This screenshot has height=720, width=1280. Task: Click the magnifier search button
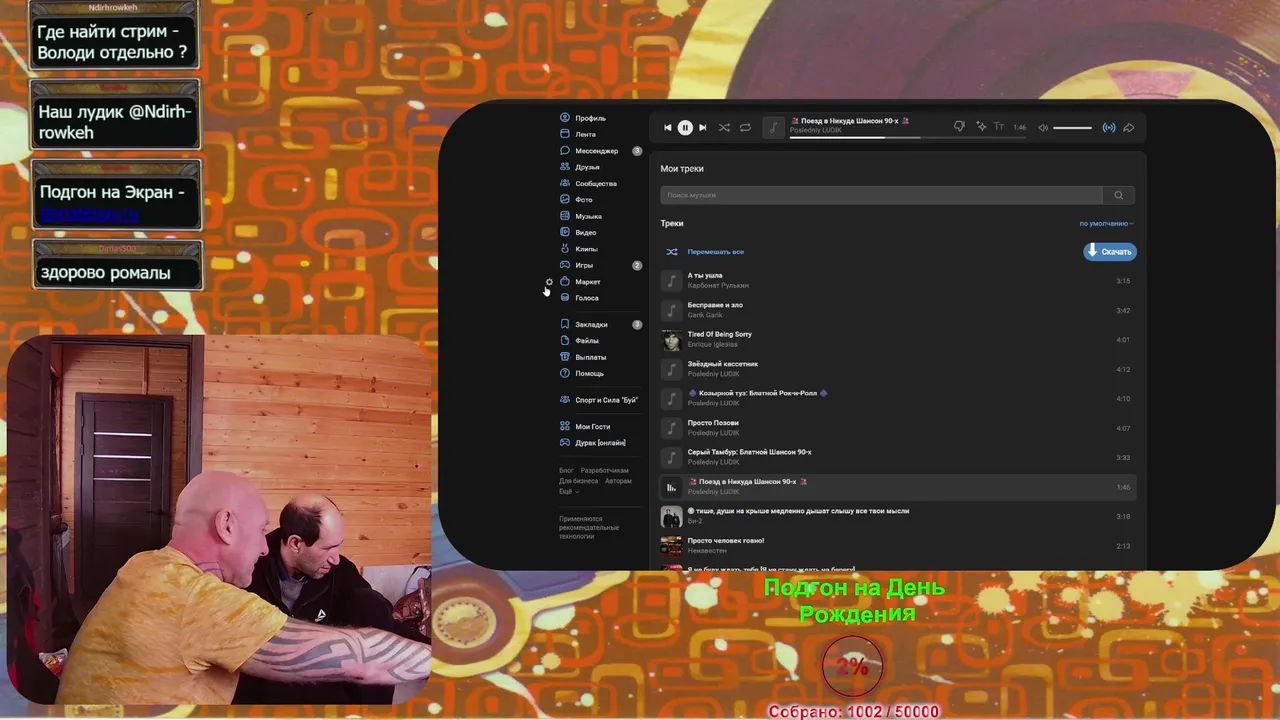click(x=1119, y=195)
